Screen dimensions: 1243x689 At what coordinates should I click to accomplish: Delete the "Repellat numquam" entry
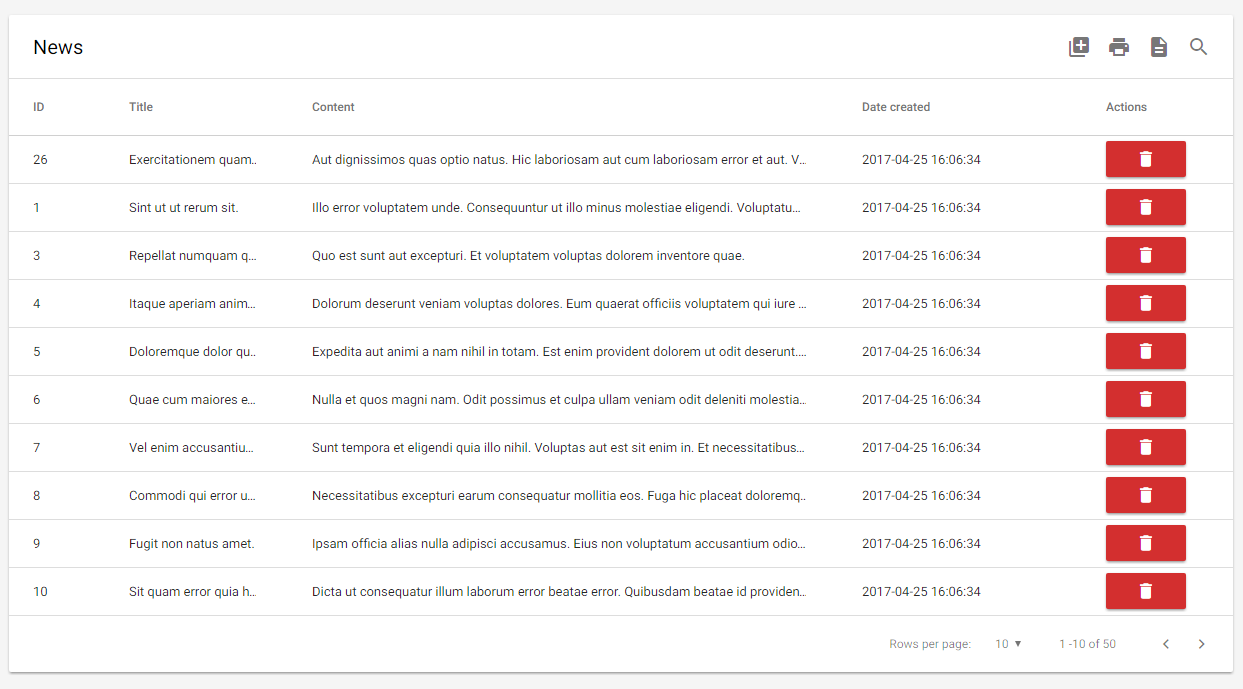(1145, 255)
